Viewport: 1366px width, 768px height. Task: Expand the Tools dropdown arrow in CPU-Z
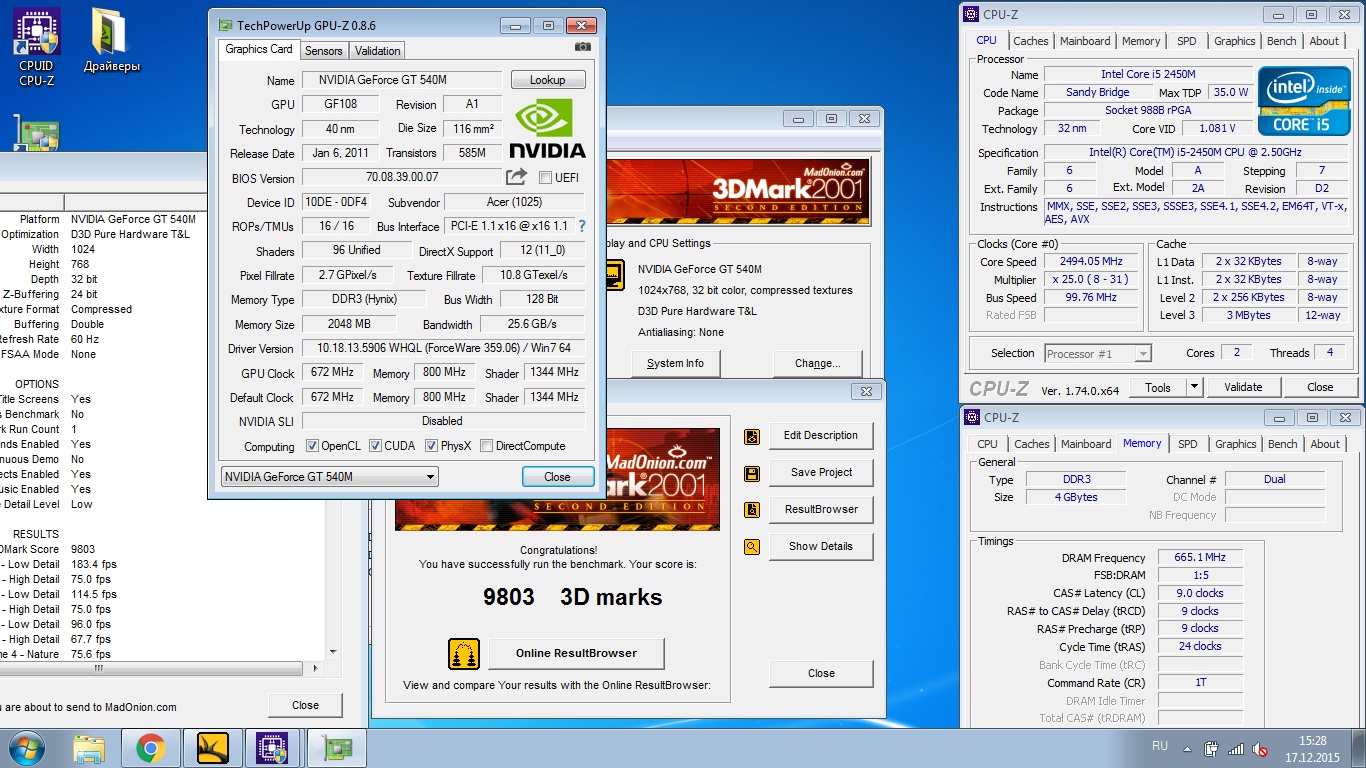coord(1194,387)
